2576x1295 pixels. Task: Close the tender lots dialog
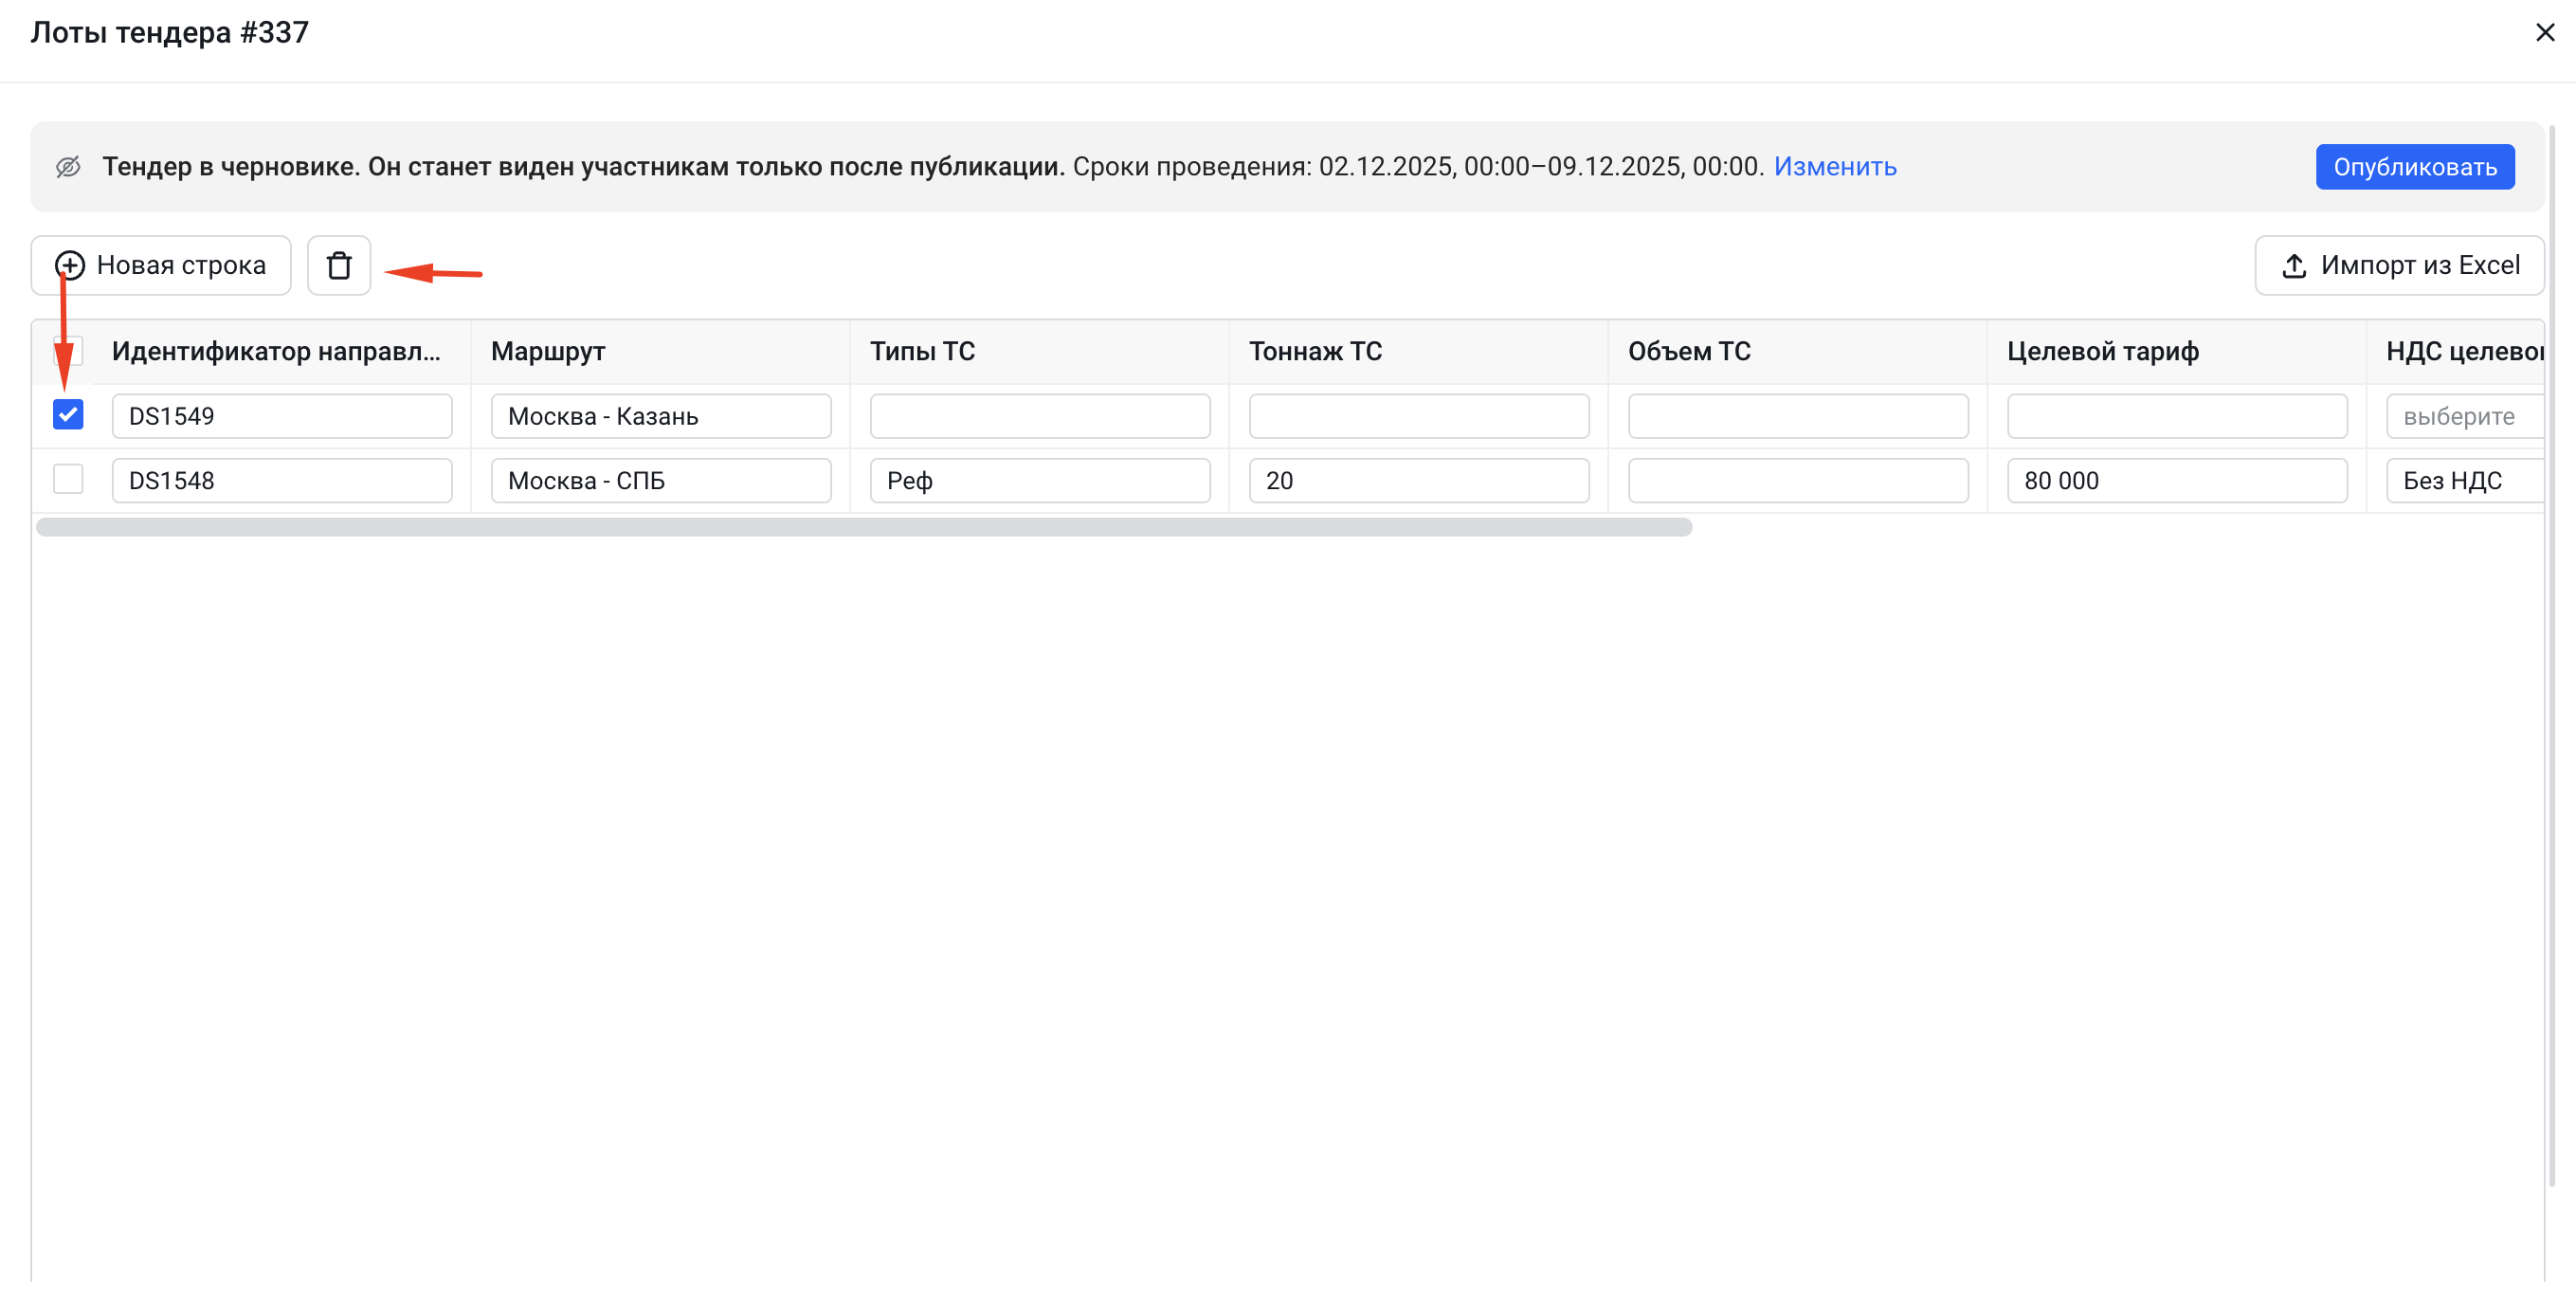[2544, 33]
